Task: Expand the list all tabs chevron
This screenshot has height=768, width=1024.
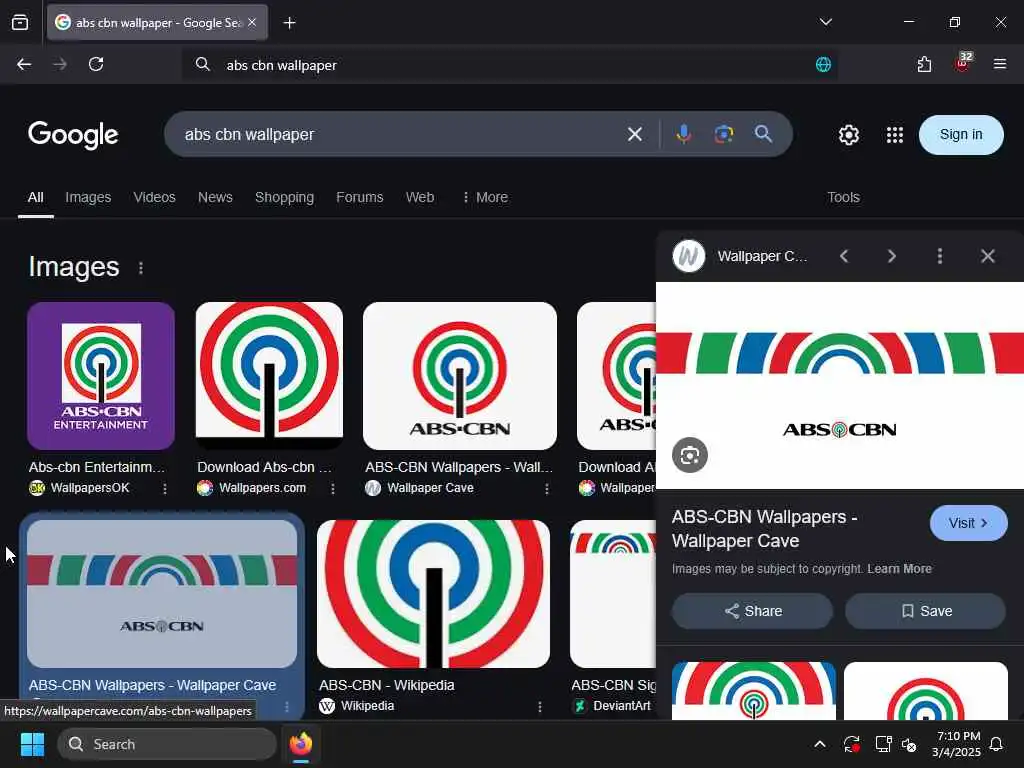Action: point(825,22)
